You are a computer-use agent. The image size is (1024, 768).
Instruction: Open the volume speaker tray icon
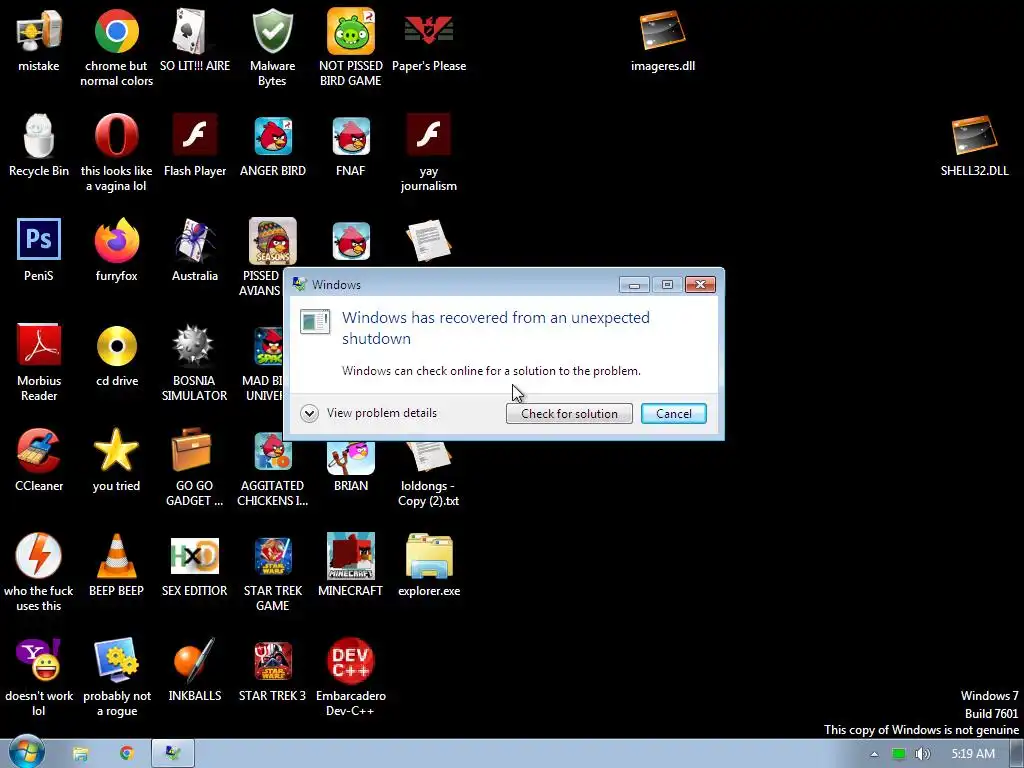click(922, 754)
